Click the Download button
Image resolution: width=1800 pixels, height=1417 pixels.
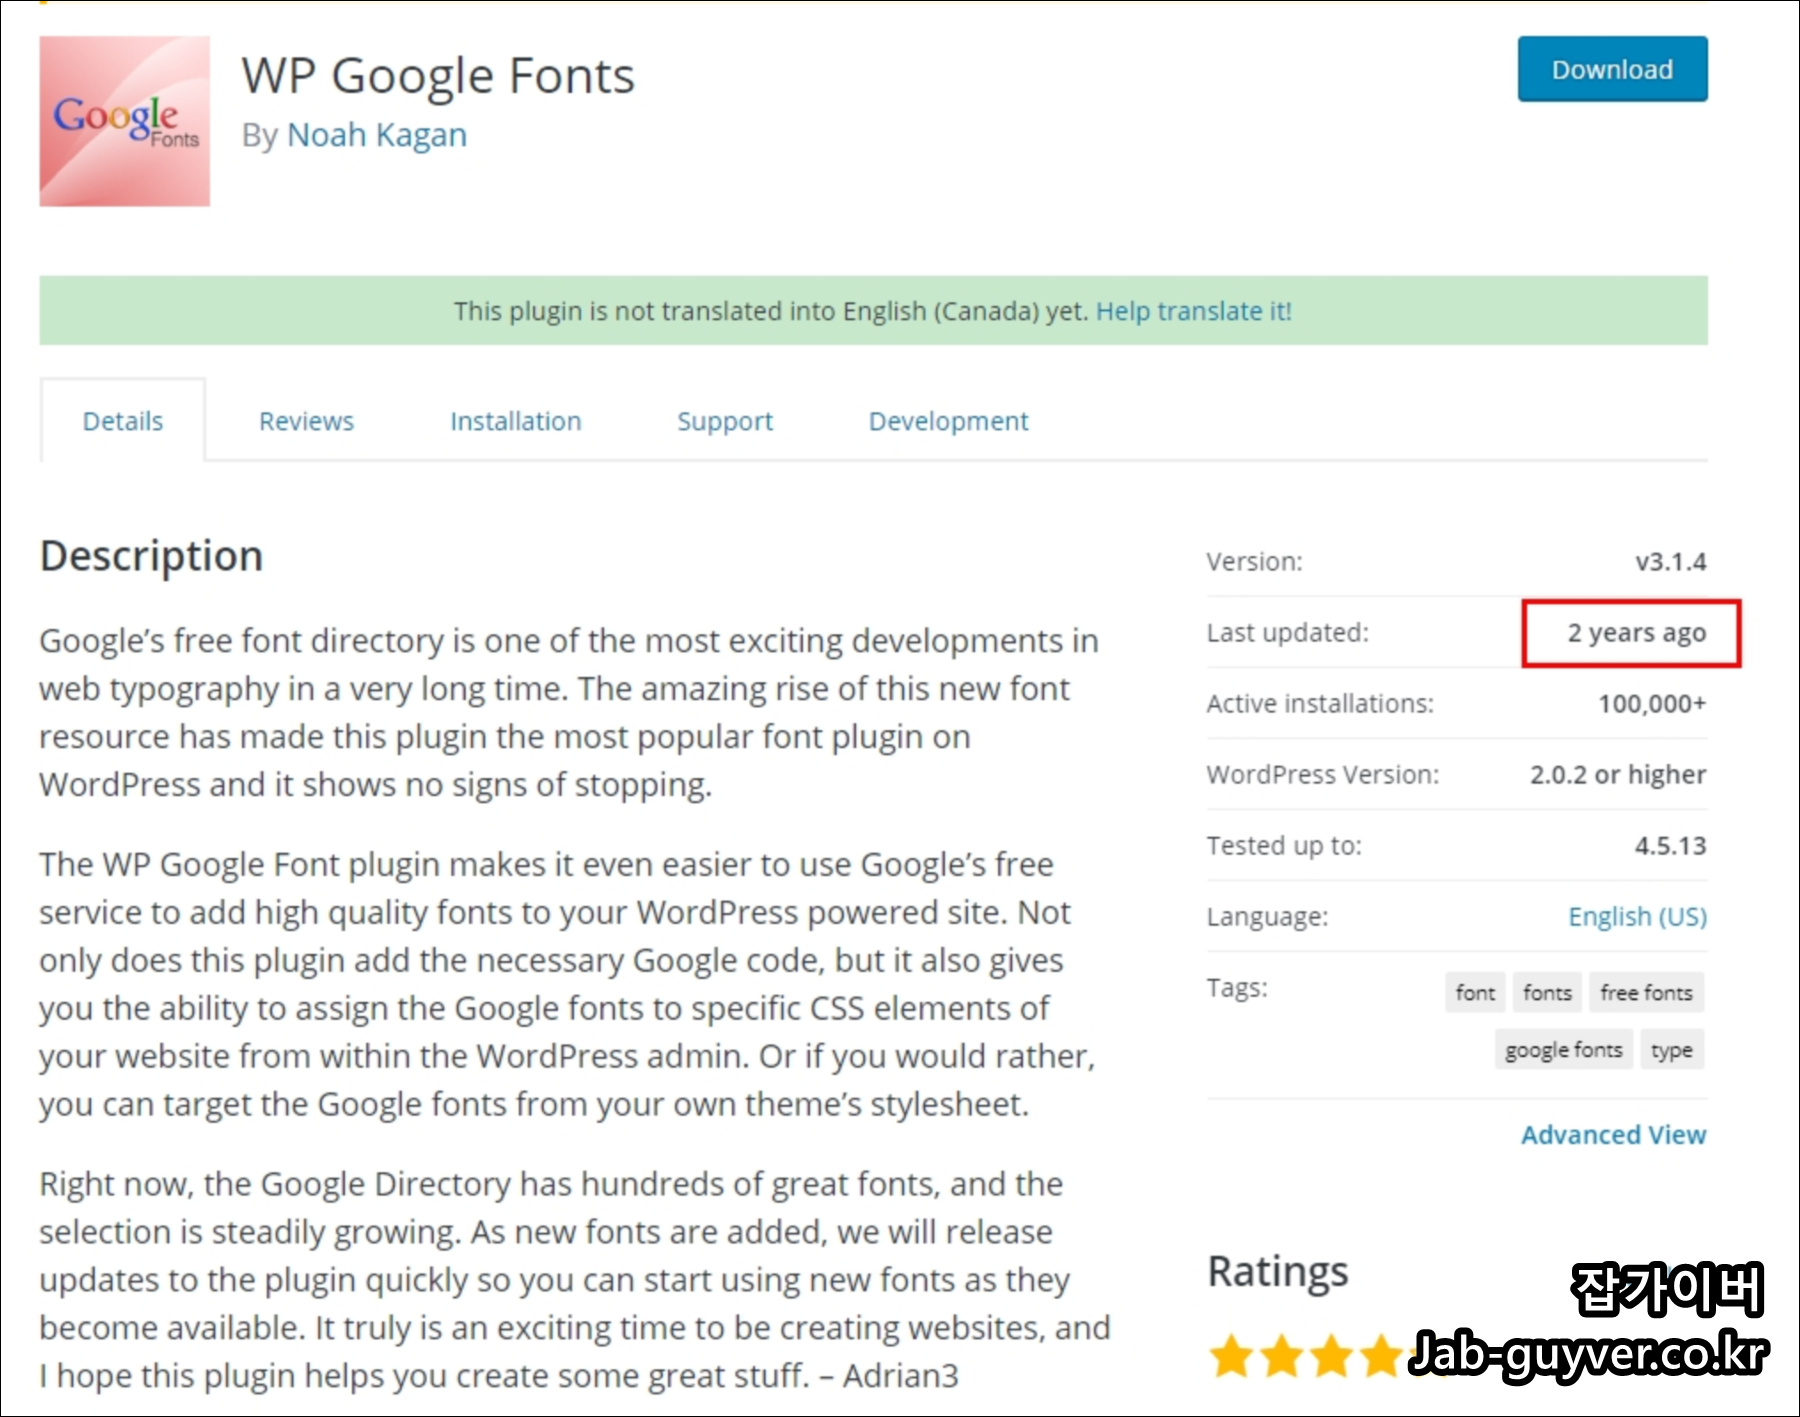click(x=1612, y=69)
